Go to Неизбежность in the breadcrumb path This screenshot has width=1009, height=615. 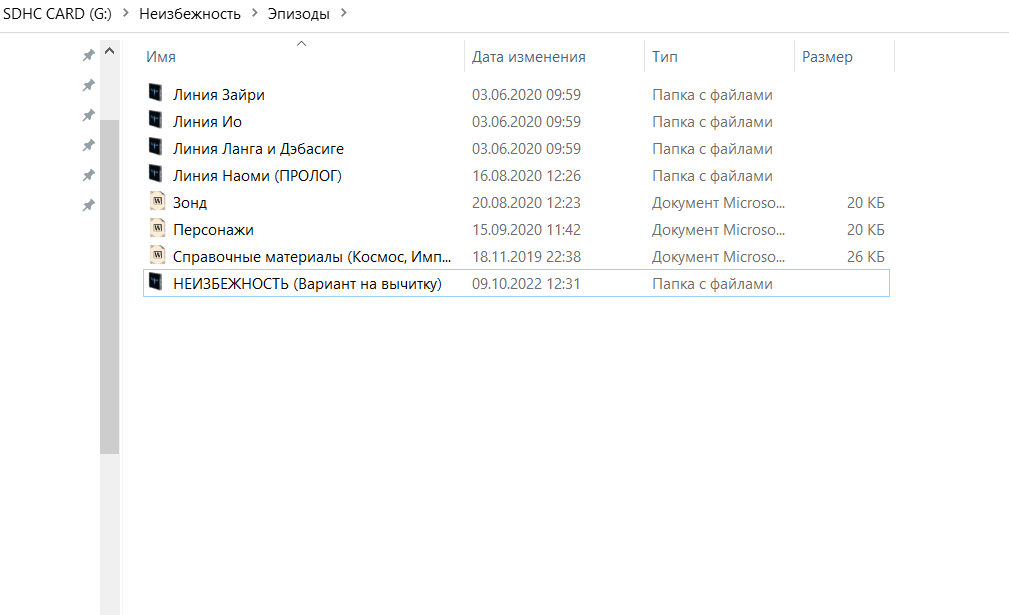coord(190,14)
